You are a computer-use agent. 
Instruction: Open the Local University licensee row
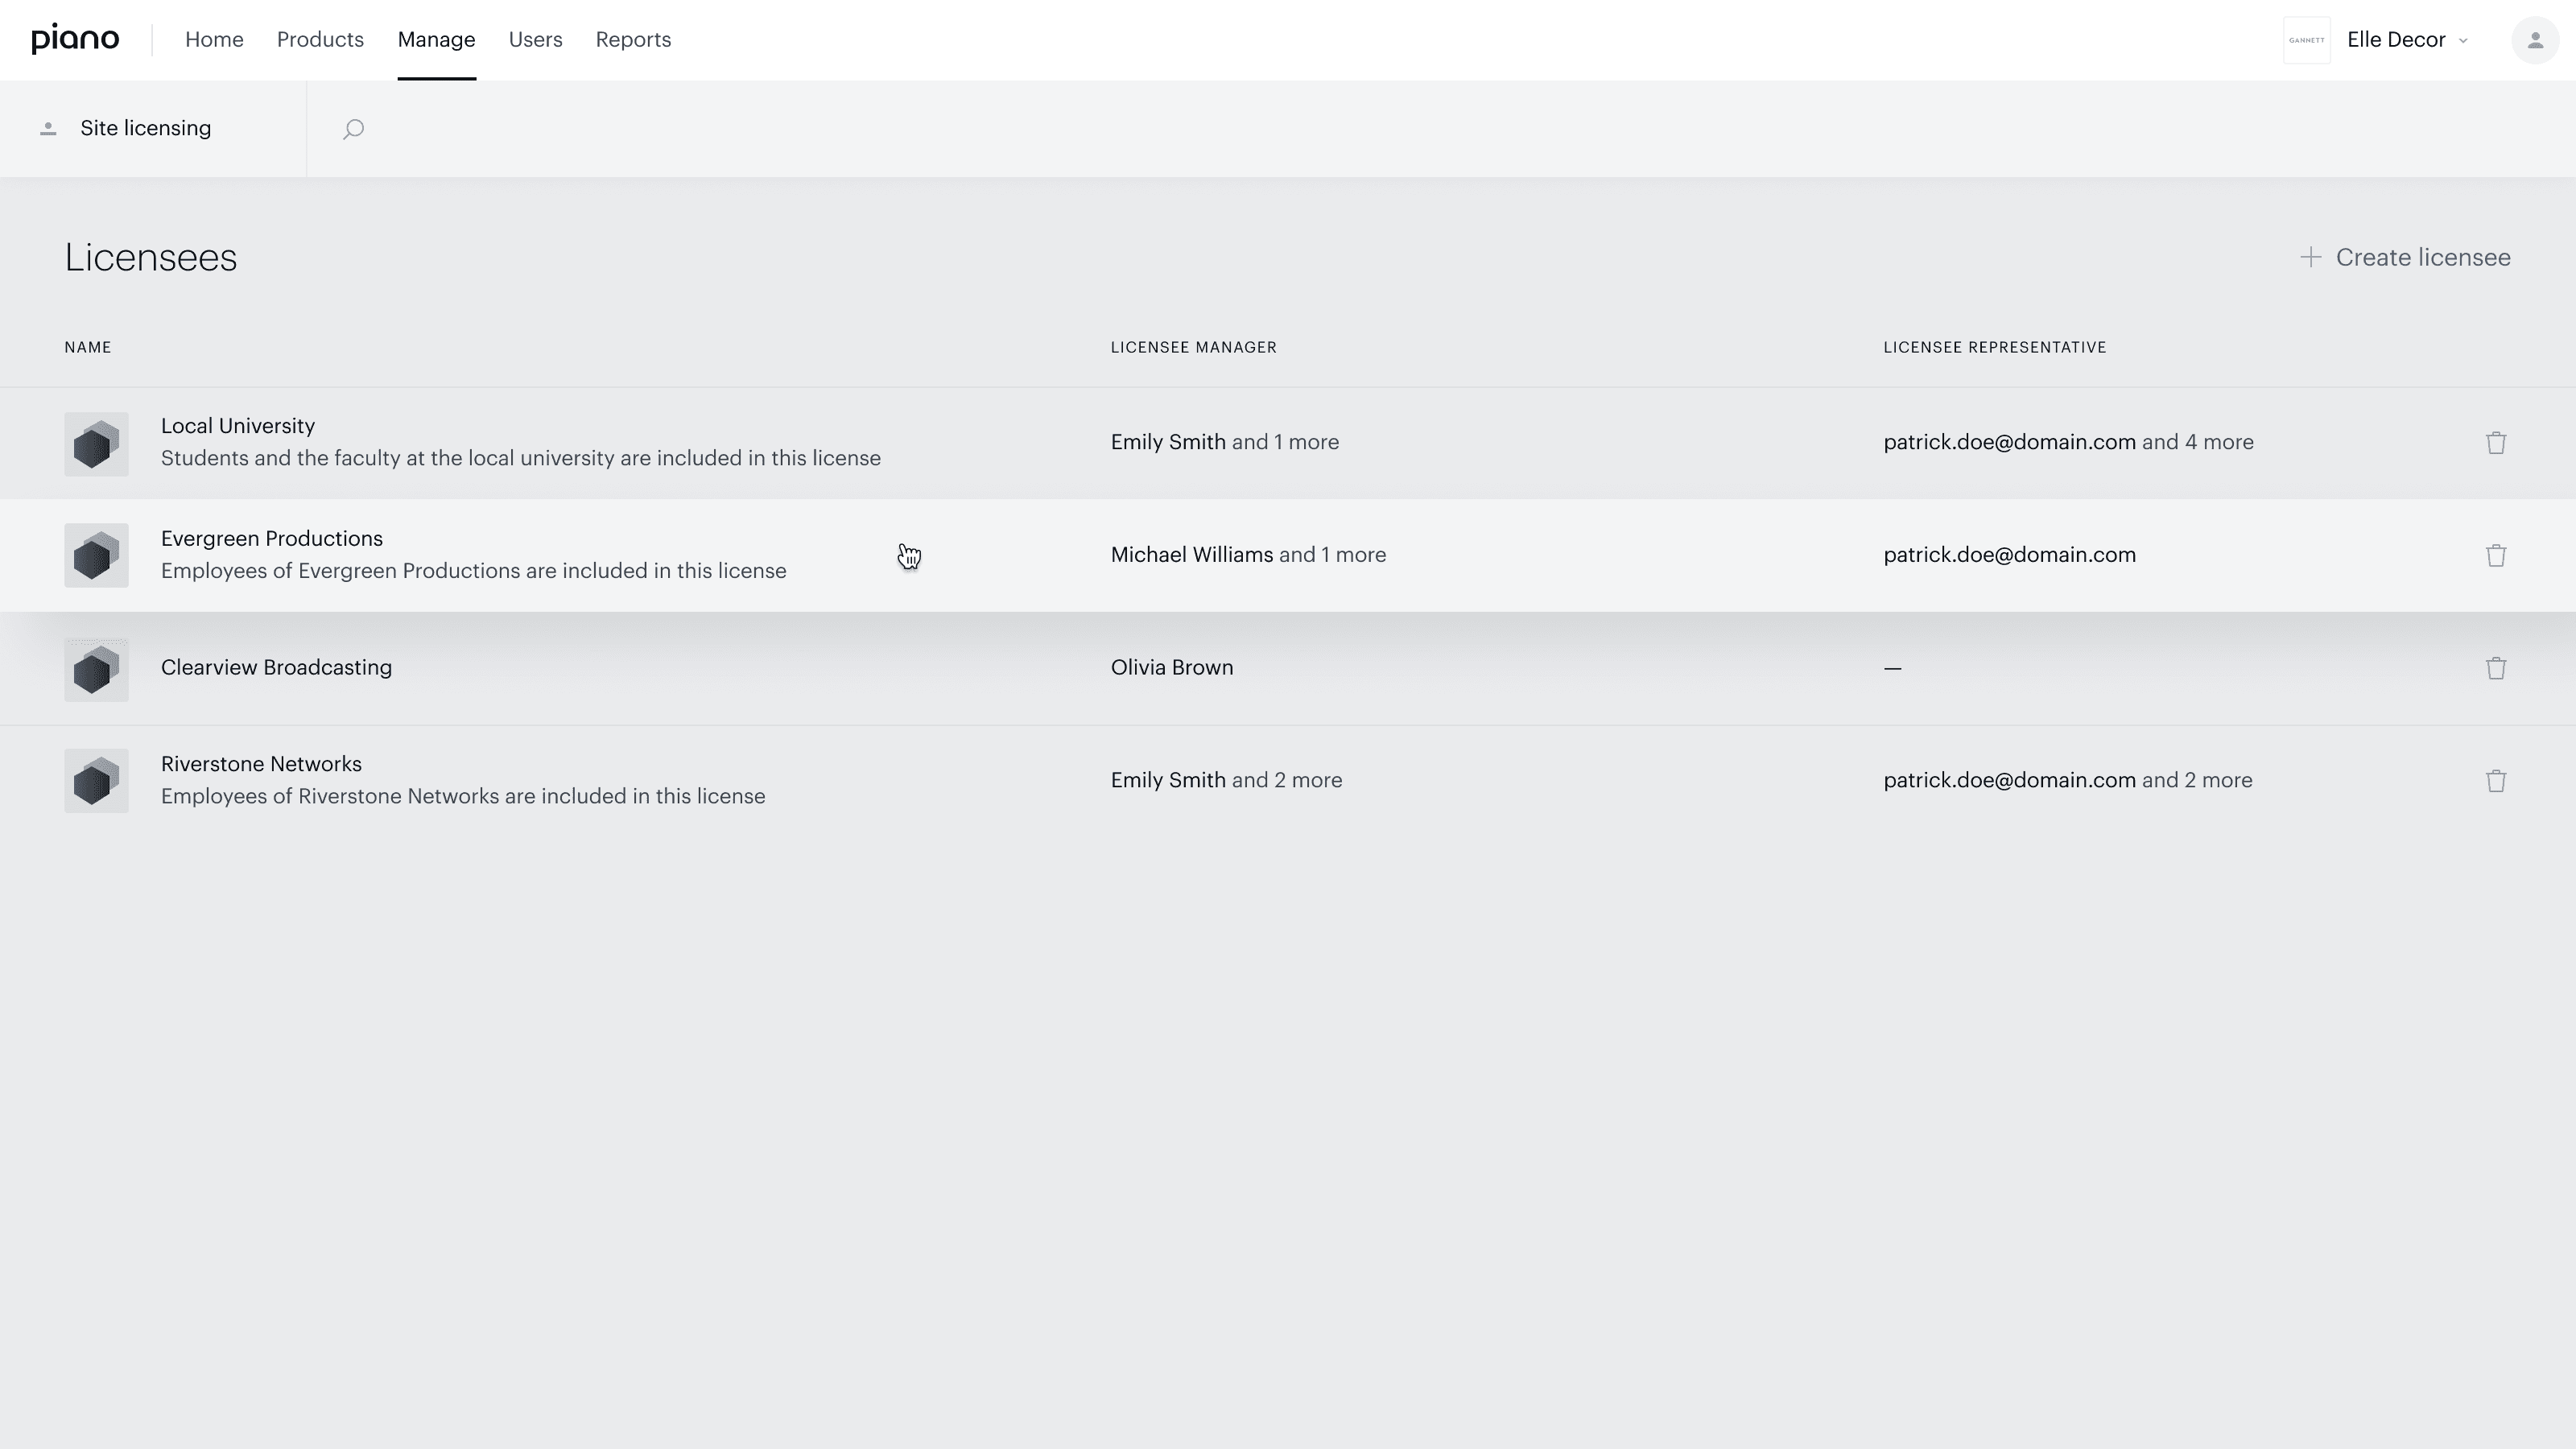pyautogui.click(x=238, y=426)
